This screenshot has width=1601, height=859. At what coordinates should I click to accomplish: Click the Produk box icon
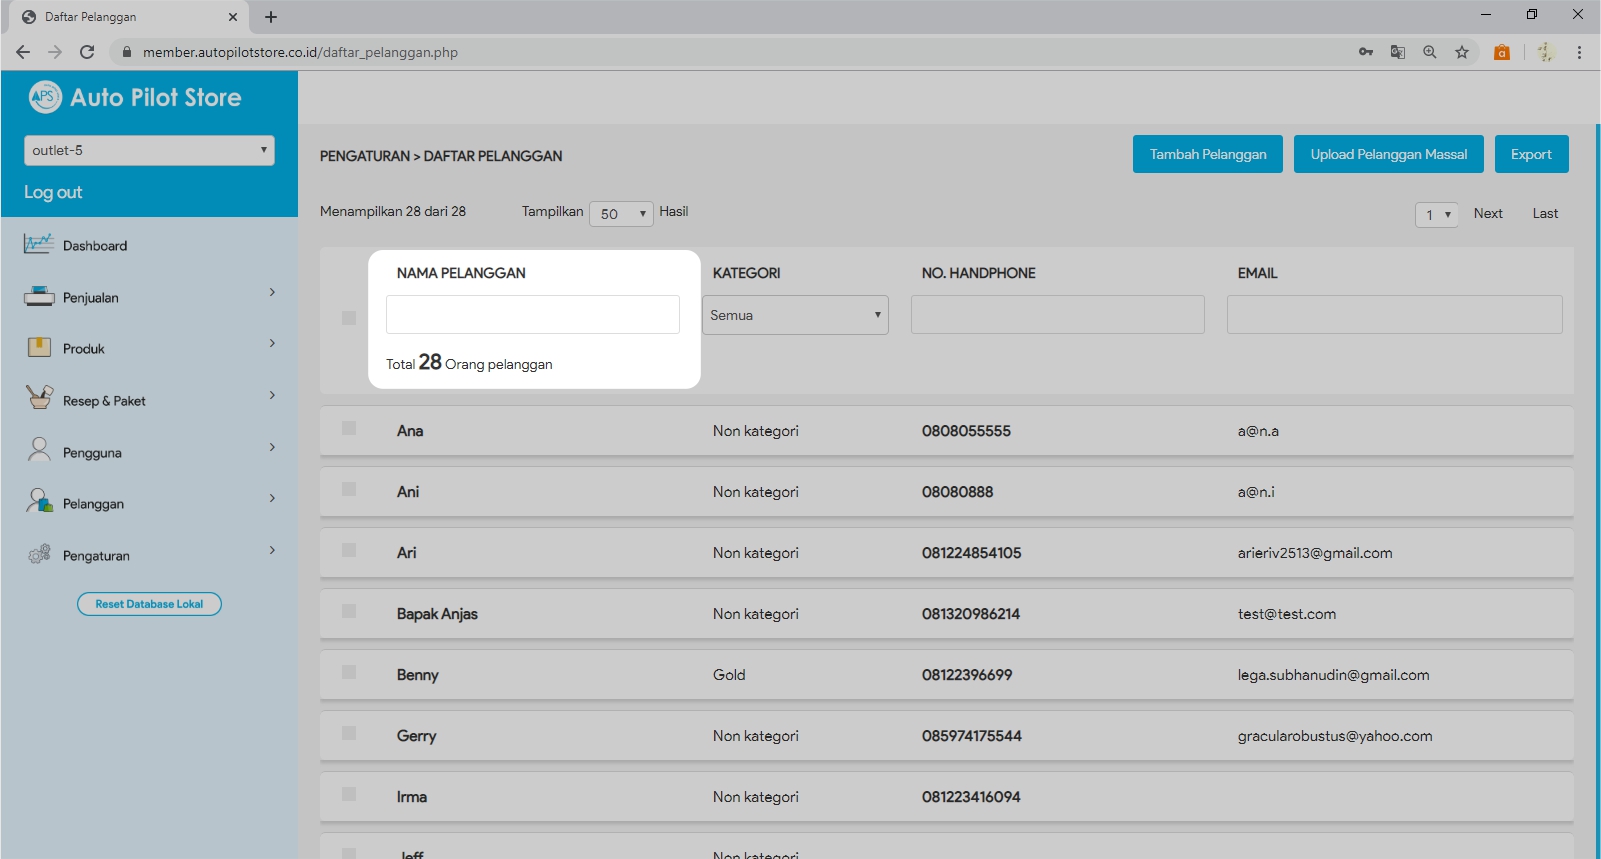click(x=39, y=347)
